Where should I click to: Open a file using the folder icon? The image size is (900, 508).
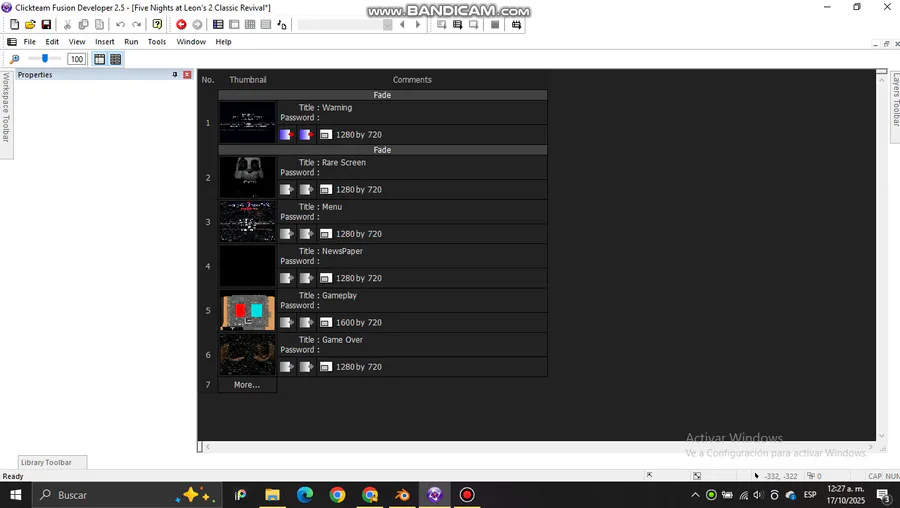point(30,24)
